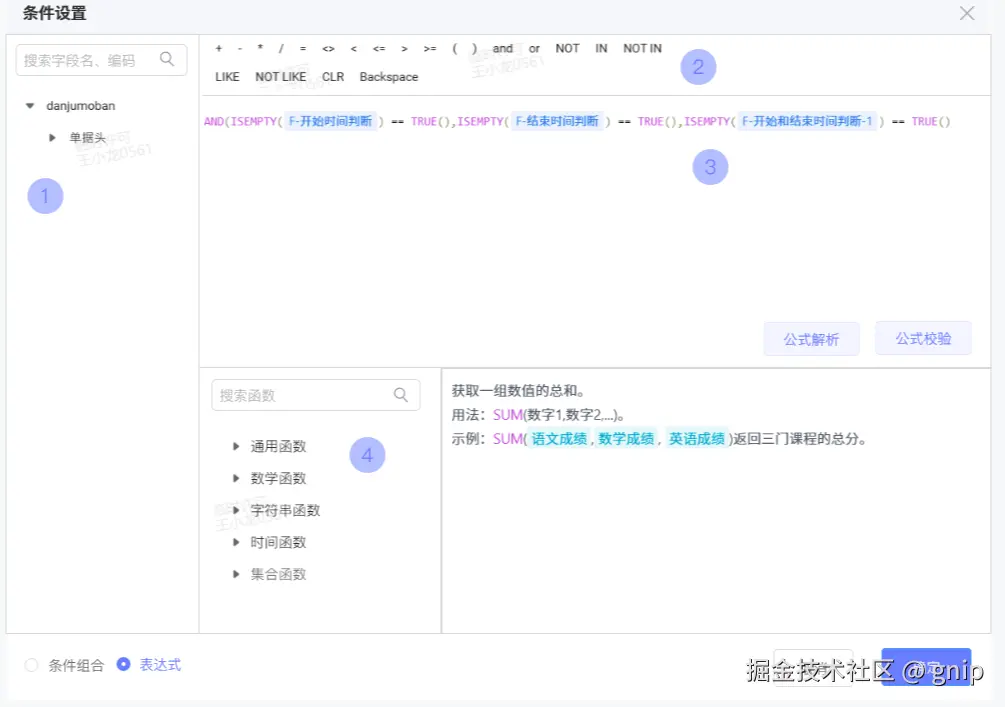Insert the divide operator
Screen dimensions: 1005x707
click(281, 49)
